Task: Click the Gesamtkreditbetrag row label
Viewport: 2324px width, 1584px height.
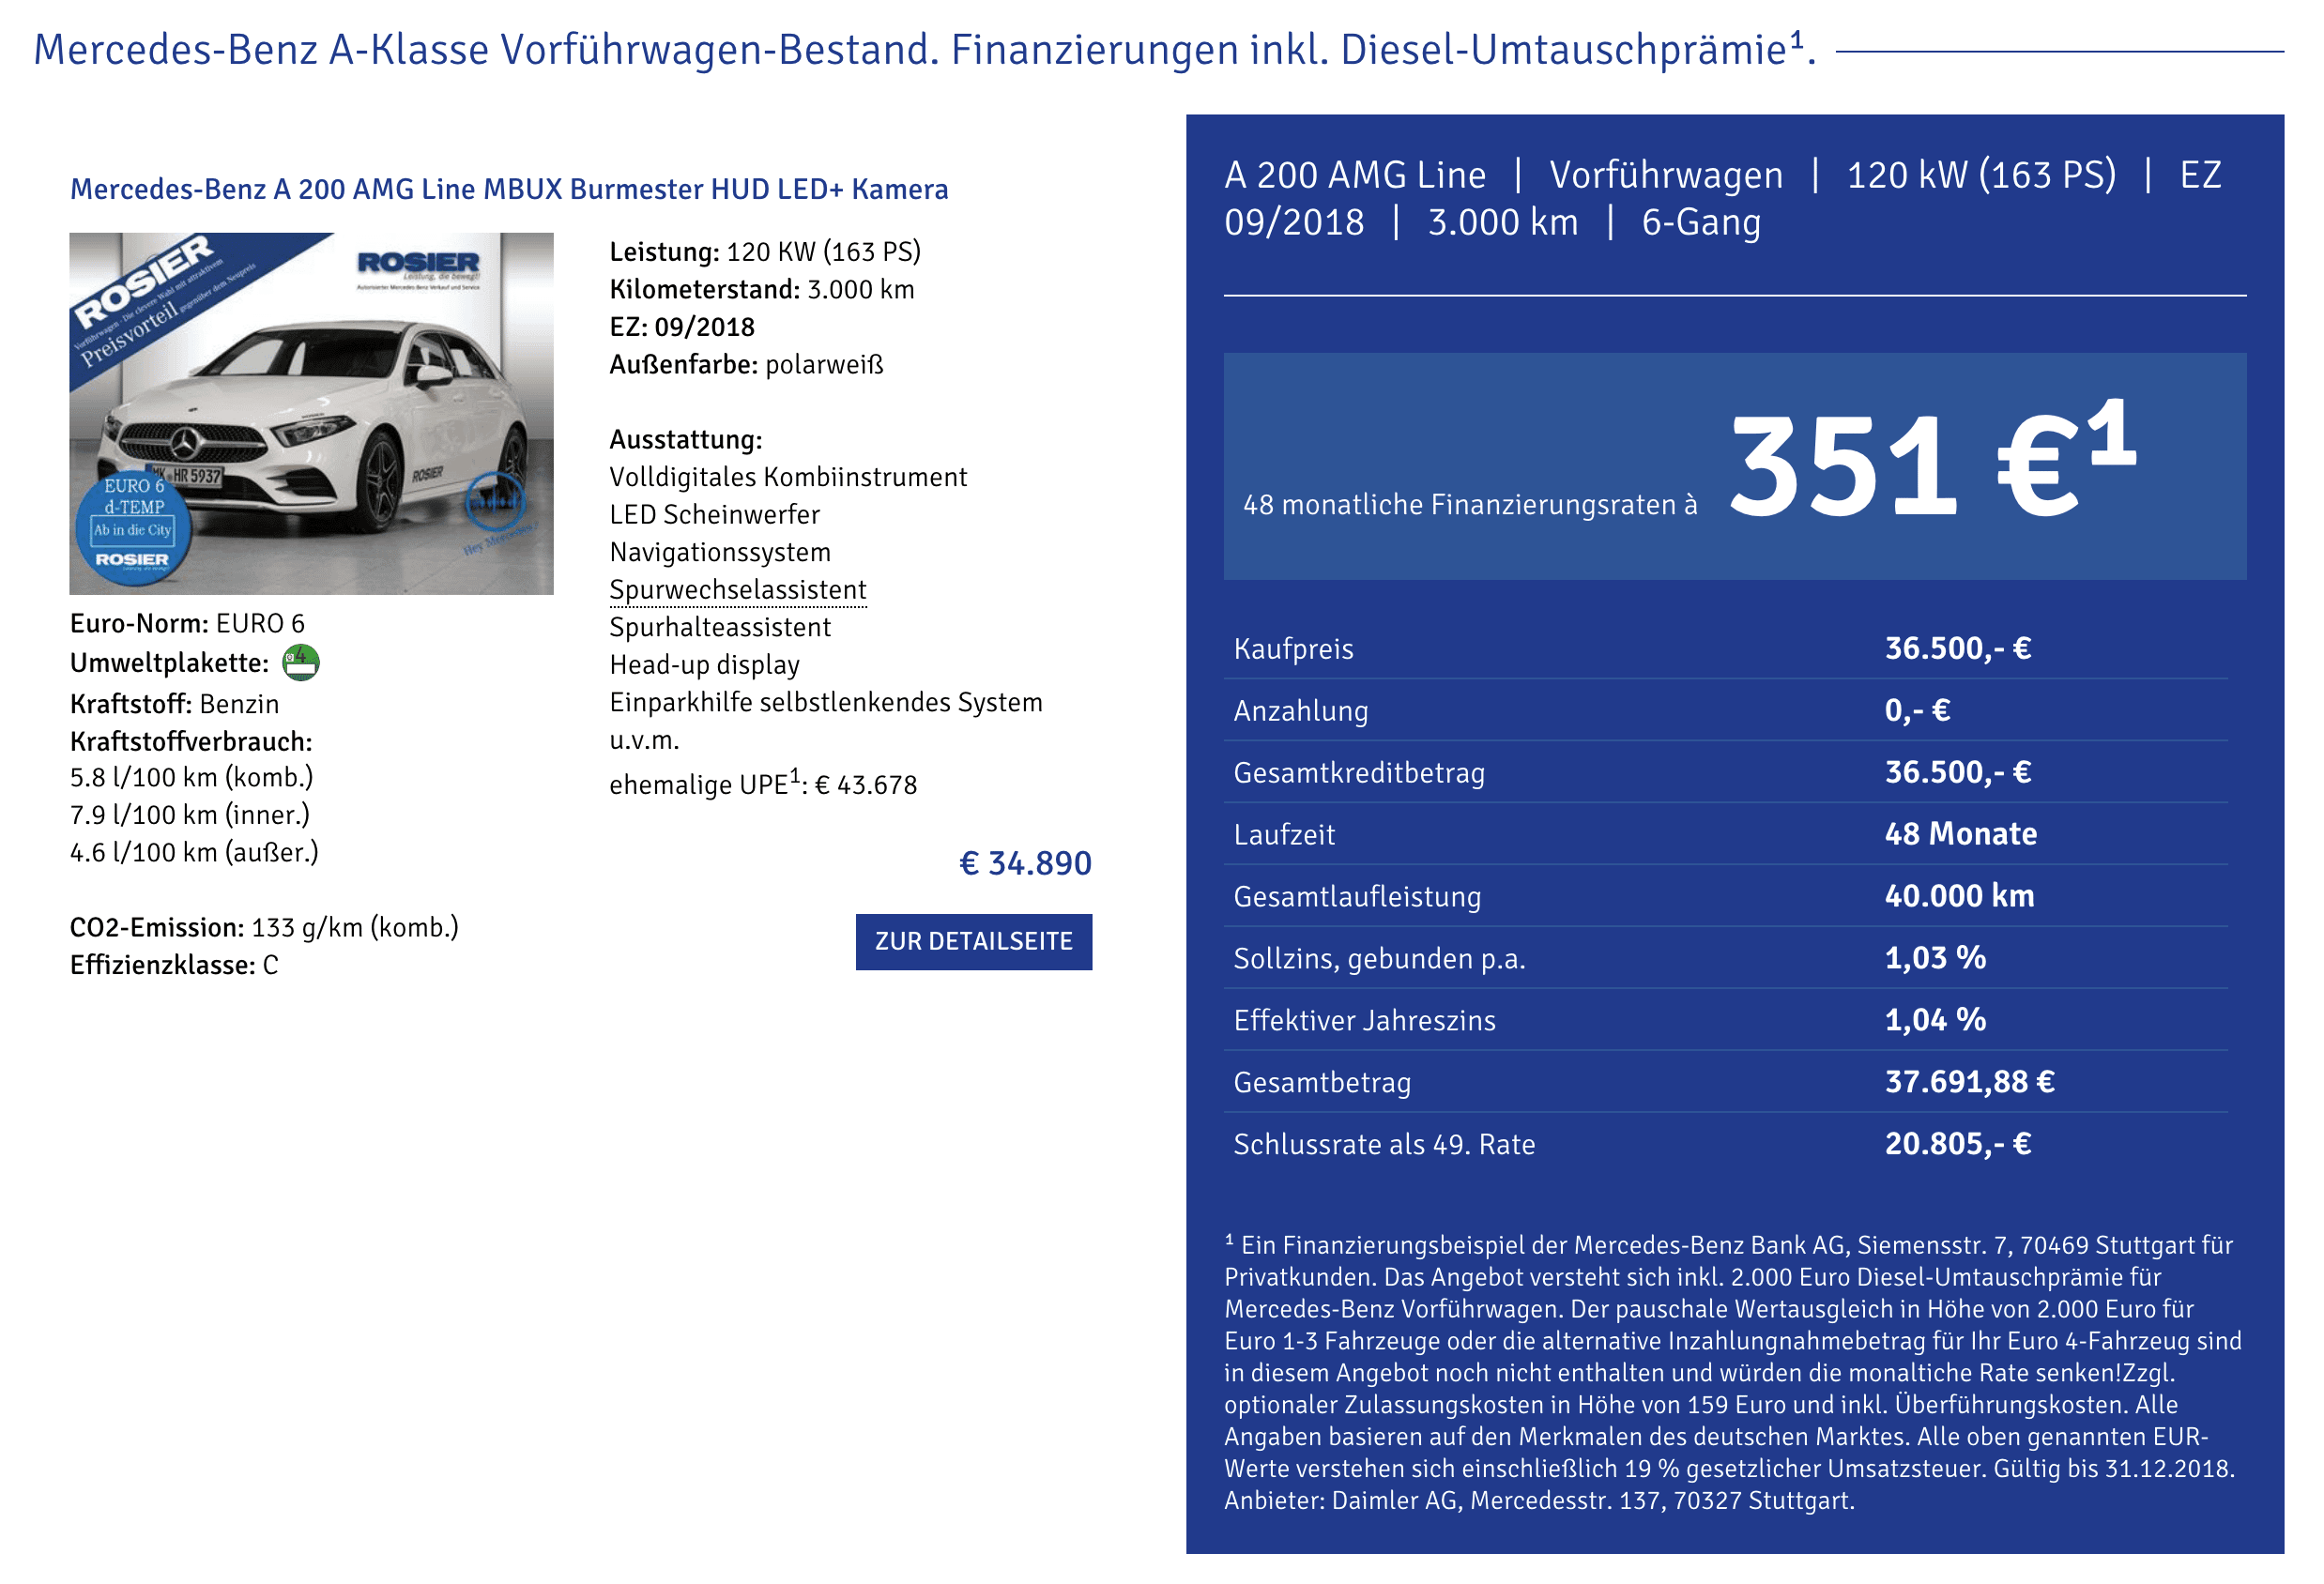Action: (1359, 772)
